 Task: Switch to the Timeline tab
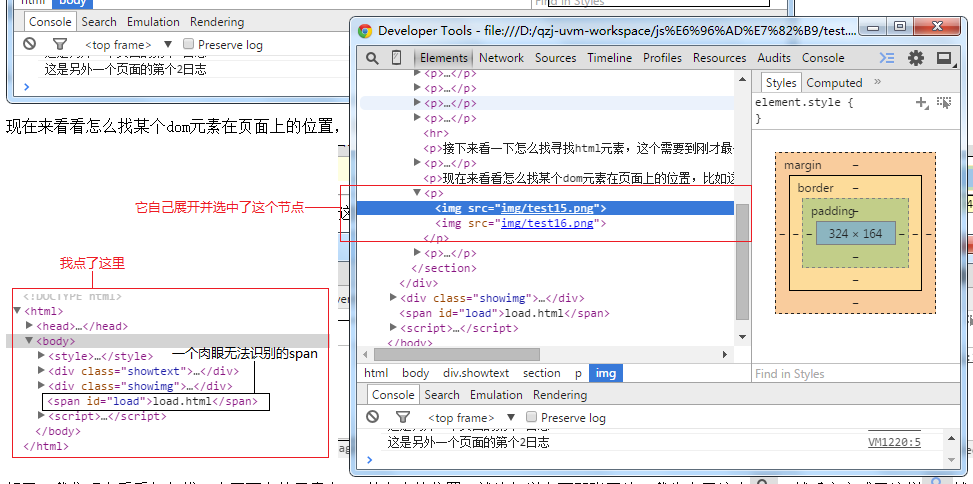click(x=609, y=58)
